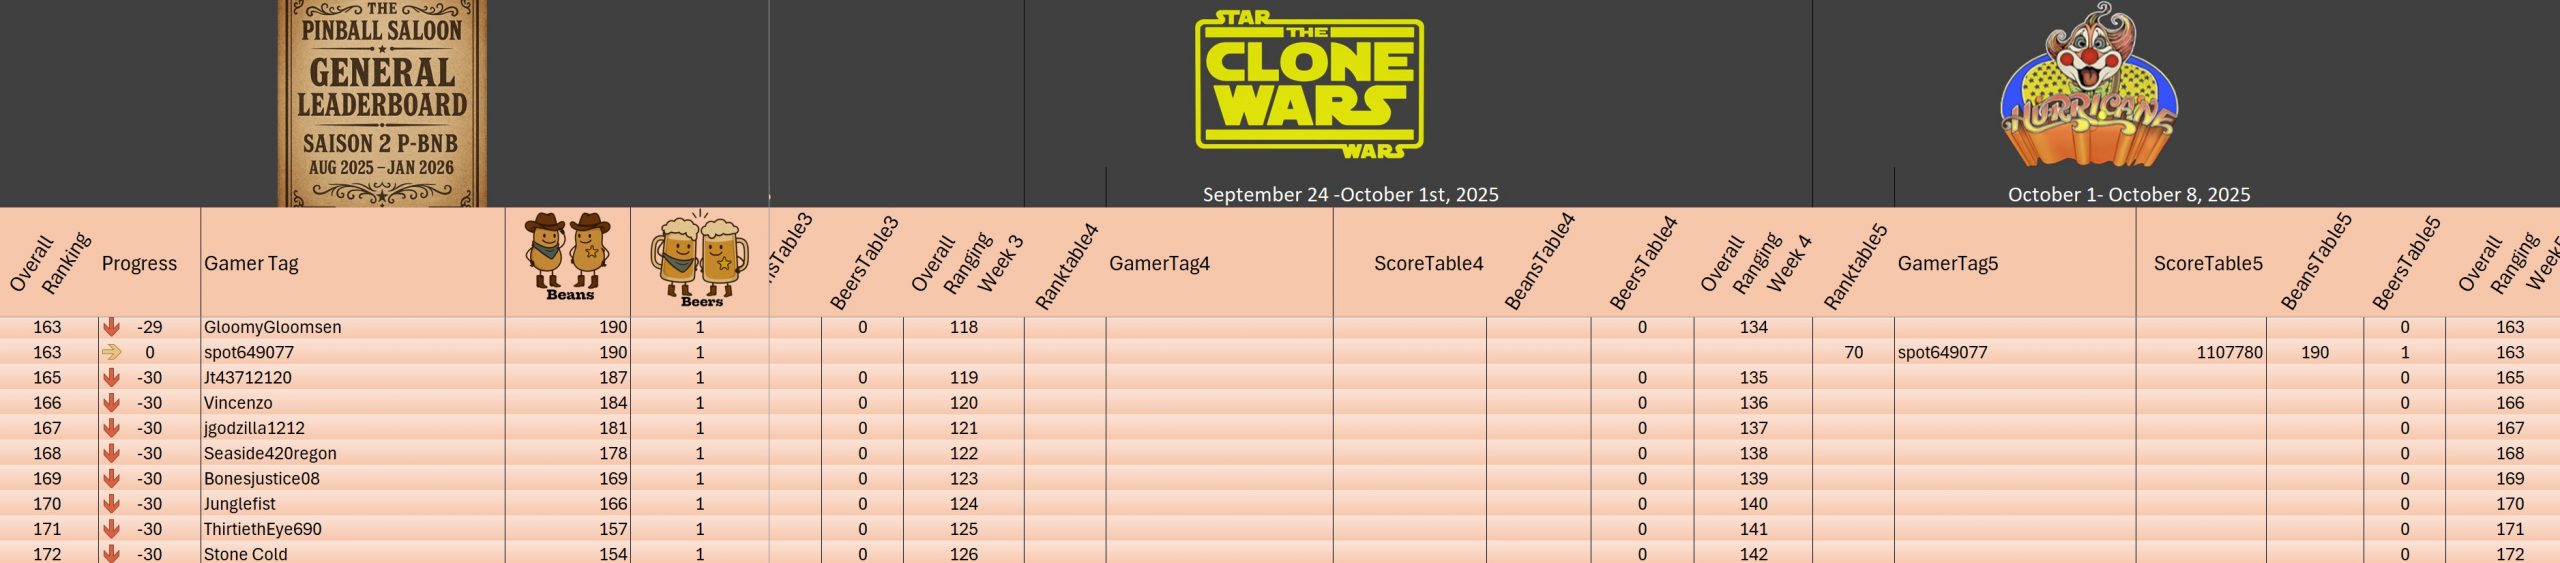Click the red down arrow in Stone Cold's row
Image resolution: width=2560 pixels, height=563 pixels.
[x=112, y=554]
